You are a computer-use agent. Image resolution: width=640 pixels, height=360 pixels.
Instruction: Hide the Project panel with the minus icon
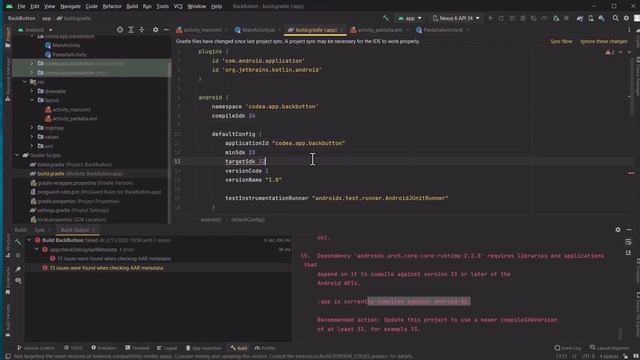coord(166,30)
